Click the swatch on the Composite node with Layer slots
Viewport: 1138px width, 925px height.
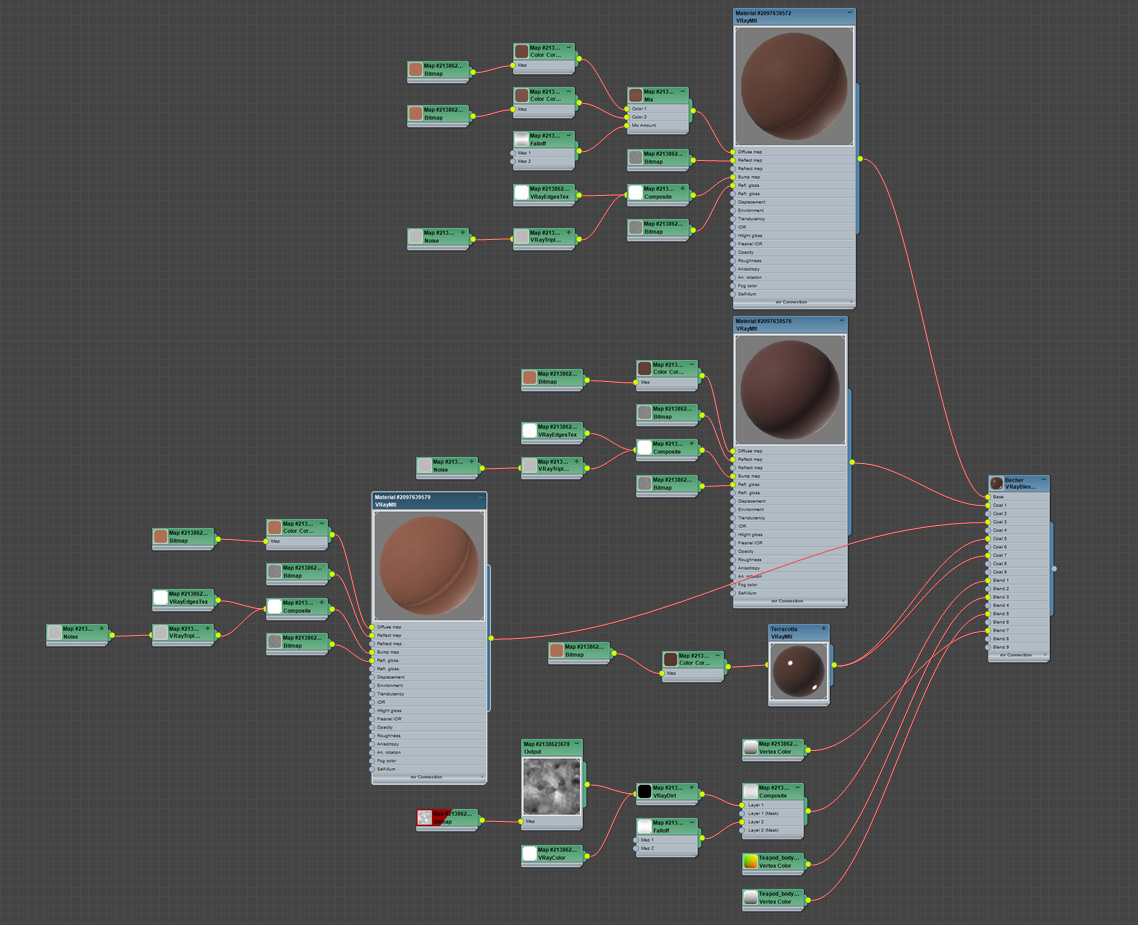click(750, 791)
